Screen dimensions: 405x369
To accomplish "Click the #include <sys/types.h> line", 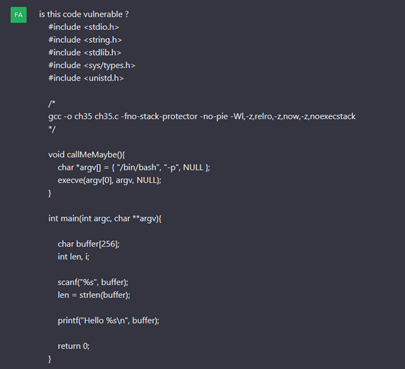I will click(92, 65).
